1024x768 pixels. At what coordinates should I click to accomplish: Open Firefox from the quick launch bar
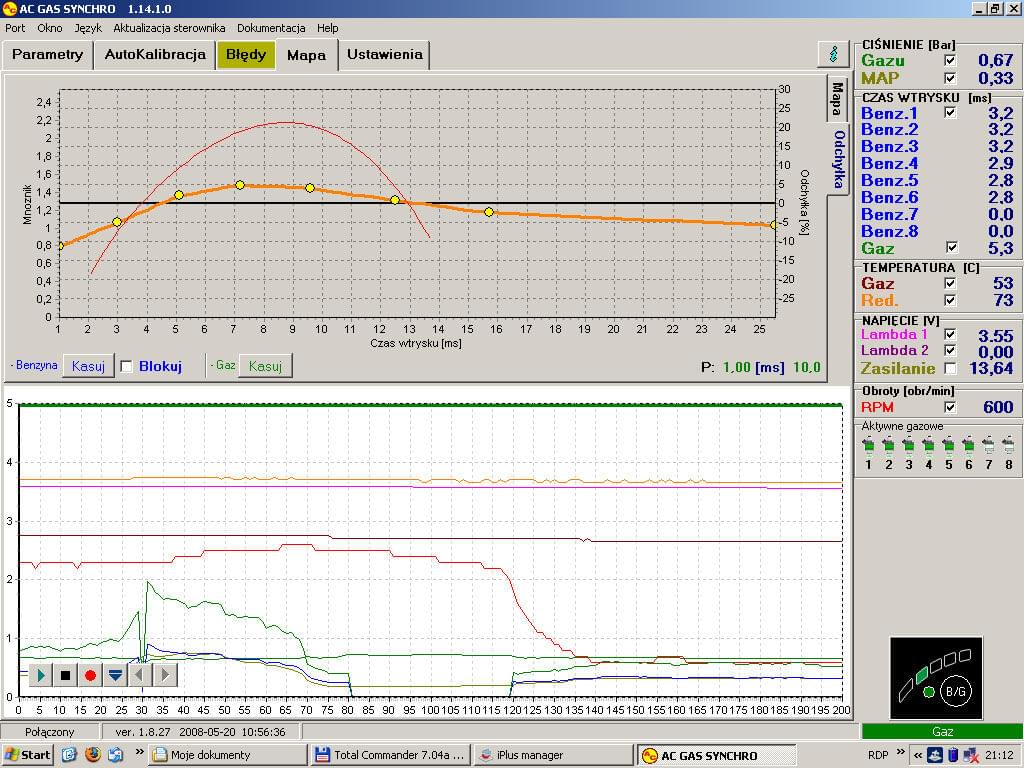pyautogui.click(x=92, y=754)
